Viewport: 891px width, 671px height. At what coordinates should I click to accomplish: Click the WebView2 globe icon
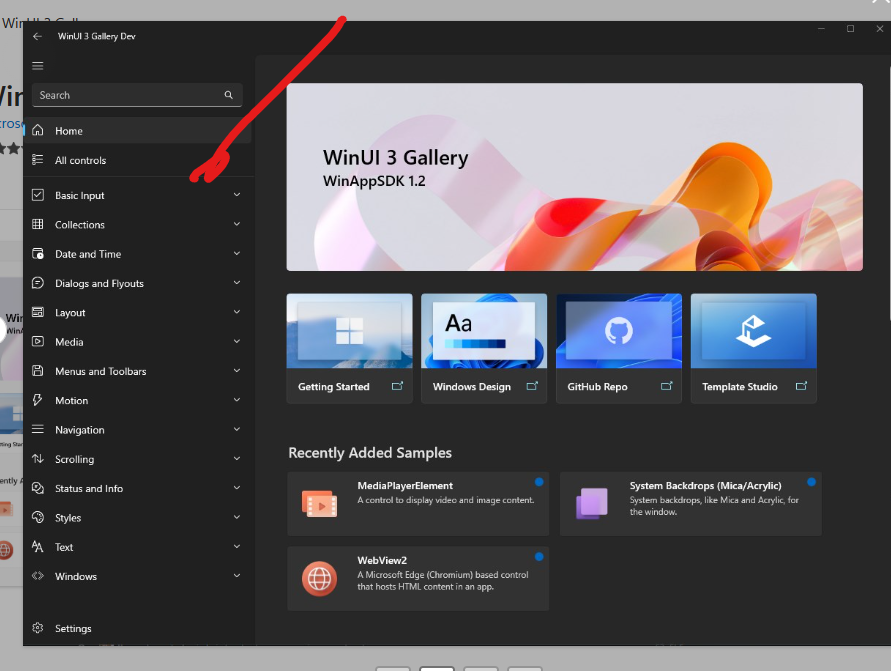click(319, 578)
